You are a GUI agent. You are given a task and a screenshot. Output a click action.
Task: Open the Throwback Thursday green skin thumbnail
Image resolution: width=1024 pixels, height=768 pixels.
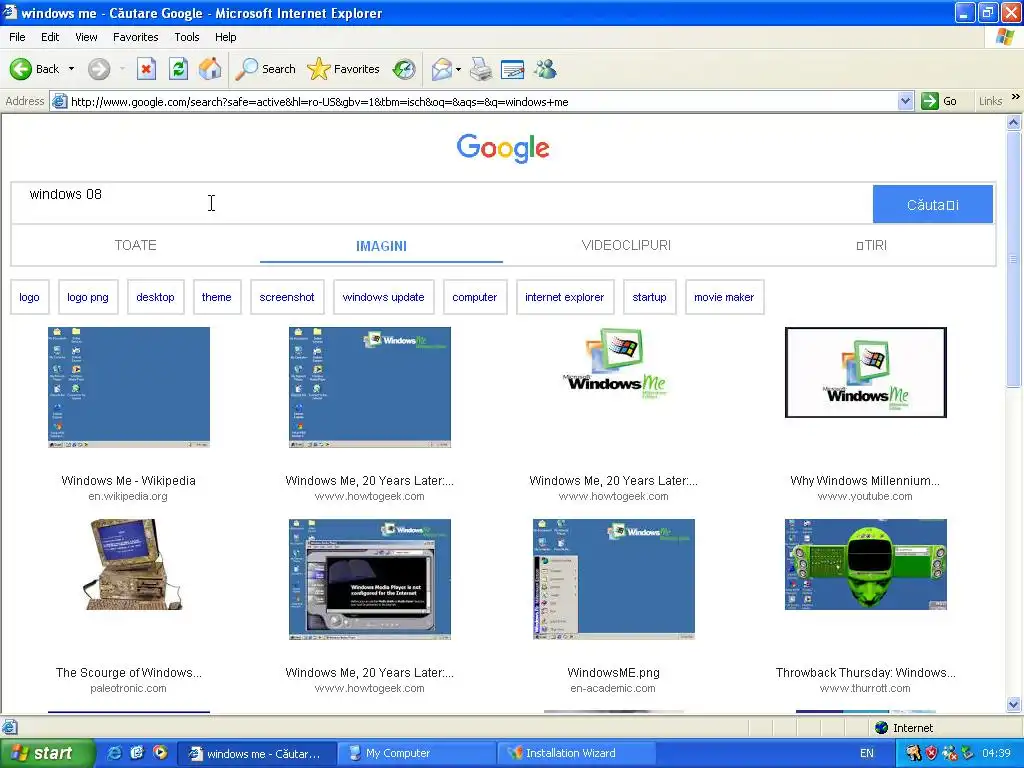pyautogui.click(x=865, y=564)
